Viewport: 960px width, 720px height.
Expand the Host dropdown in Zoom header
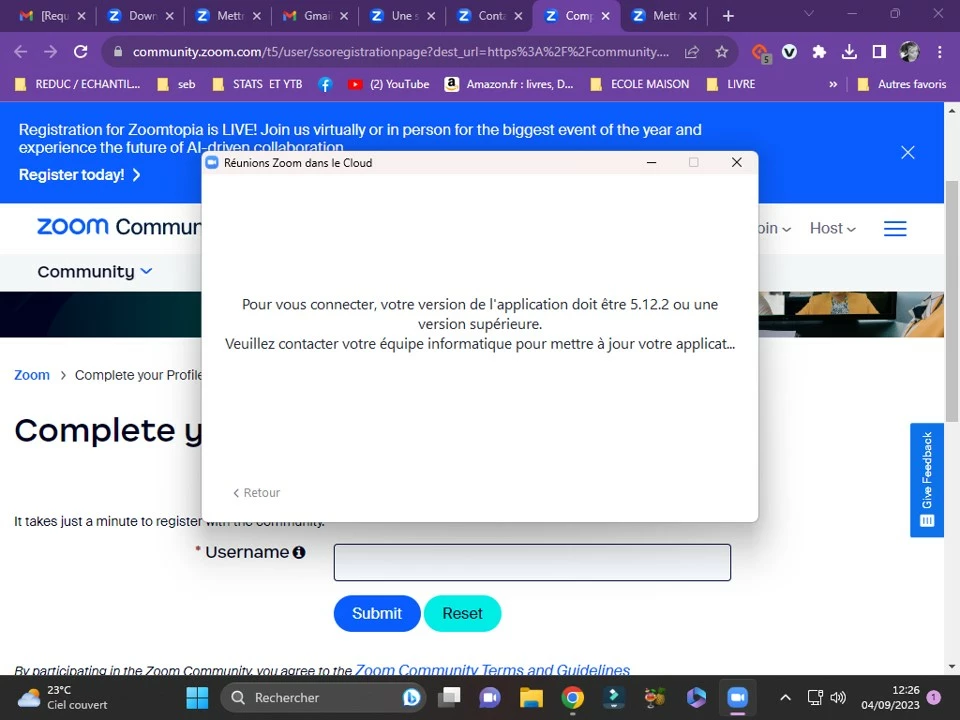pyautogui.click(x=833, y=228)
